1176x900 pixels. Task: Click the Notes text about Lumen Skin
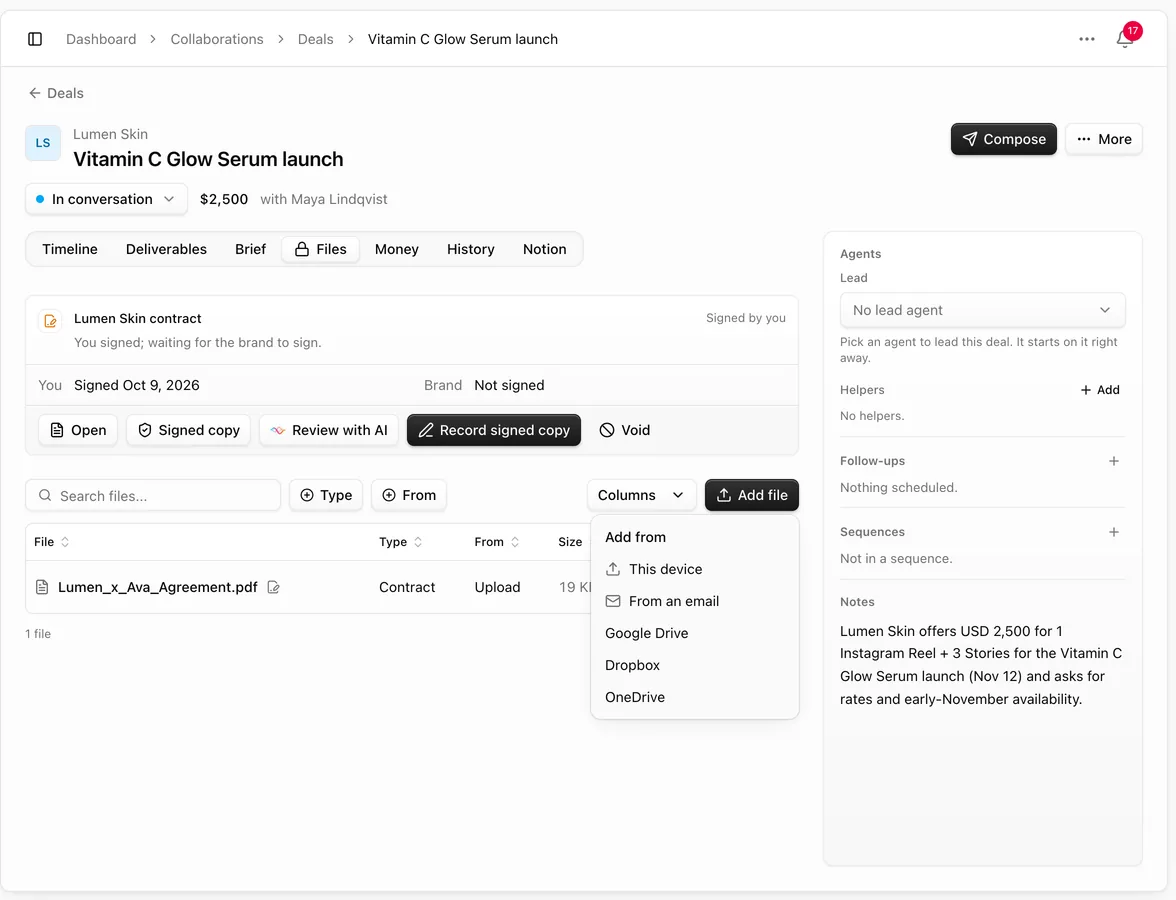pos(981,664)
